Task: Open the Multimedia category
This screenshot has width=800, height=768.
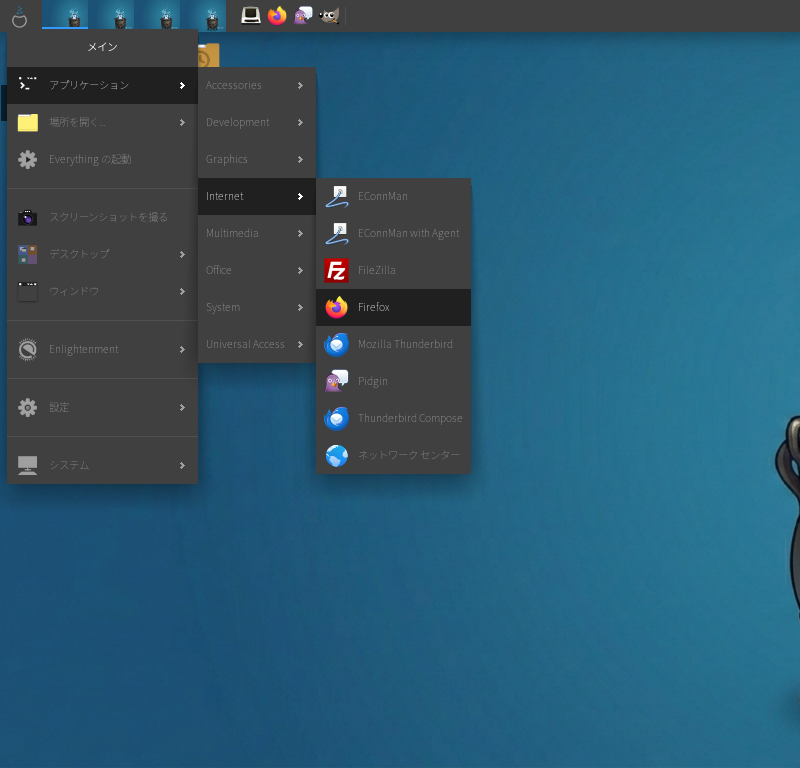Action: [257, 233]
